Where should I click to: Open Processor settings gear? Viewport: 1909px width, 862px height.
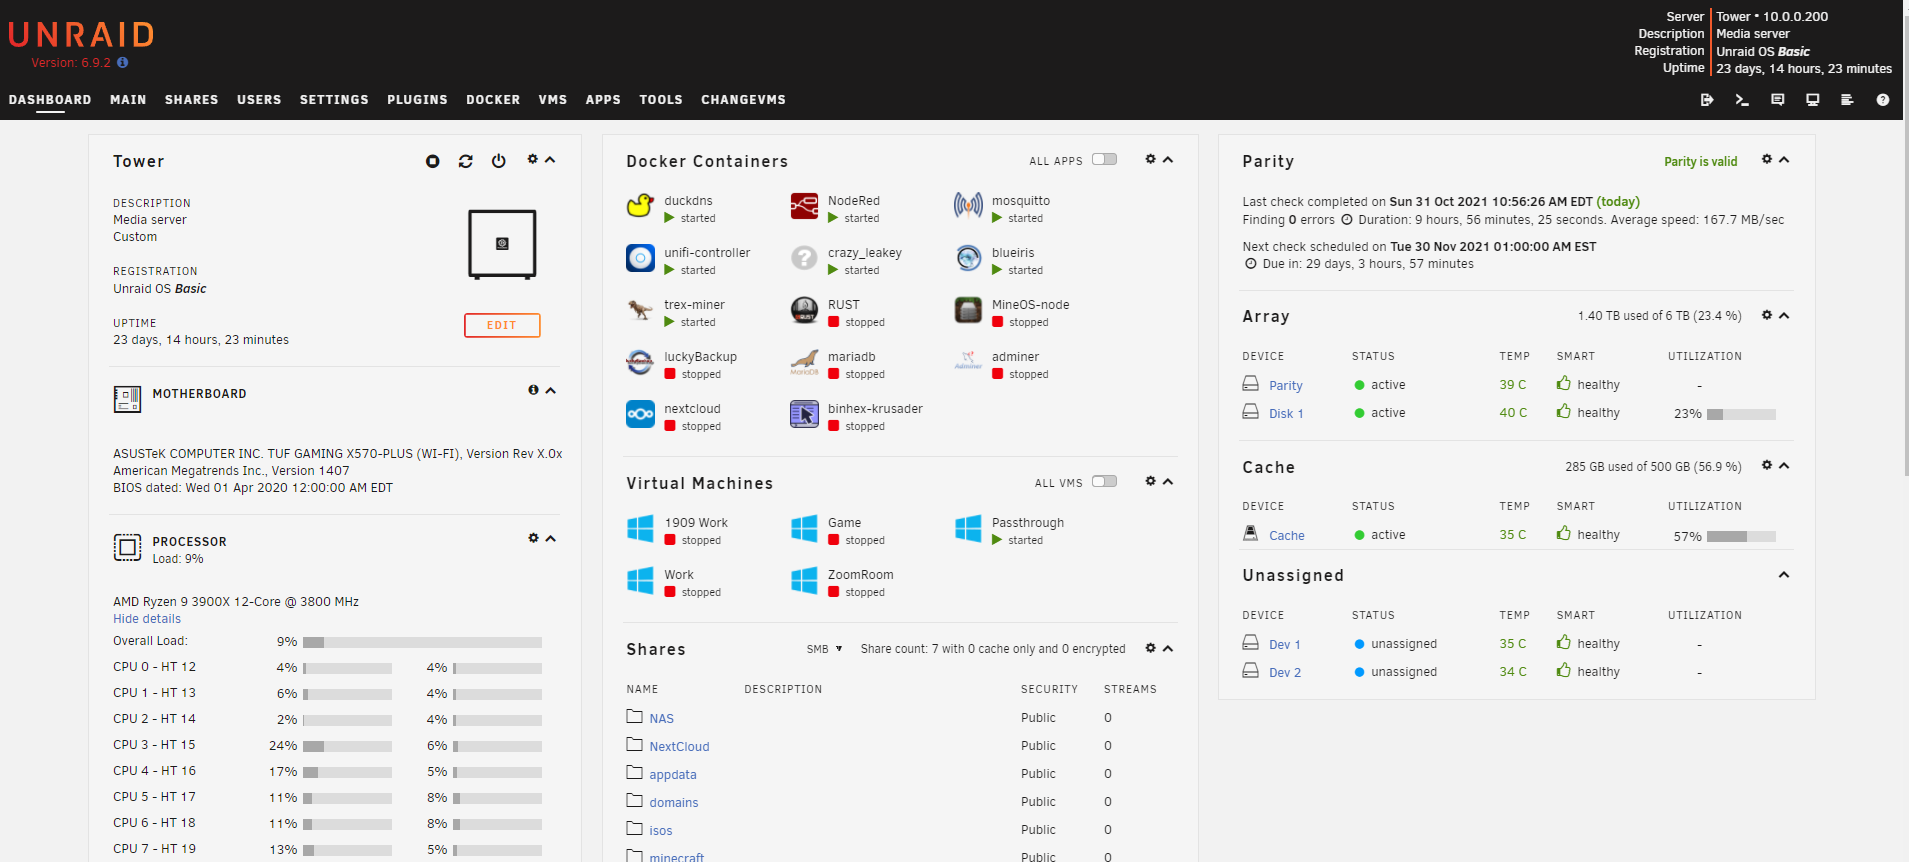533,538
